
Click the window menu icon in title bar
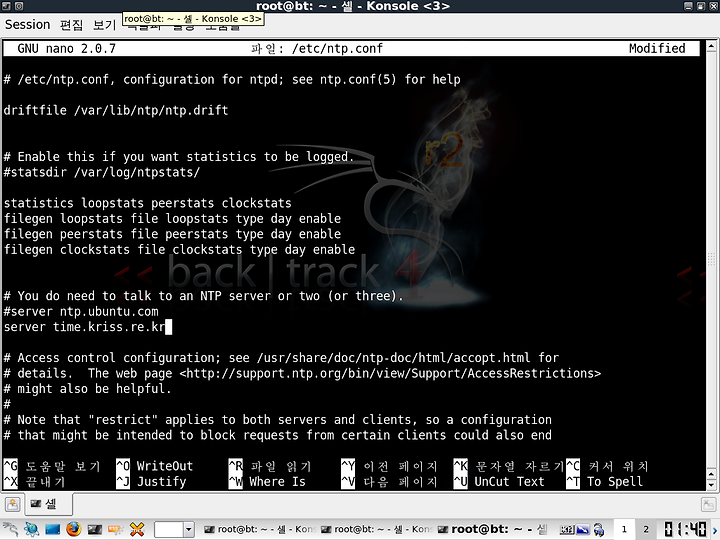[6, 6]
